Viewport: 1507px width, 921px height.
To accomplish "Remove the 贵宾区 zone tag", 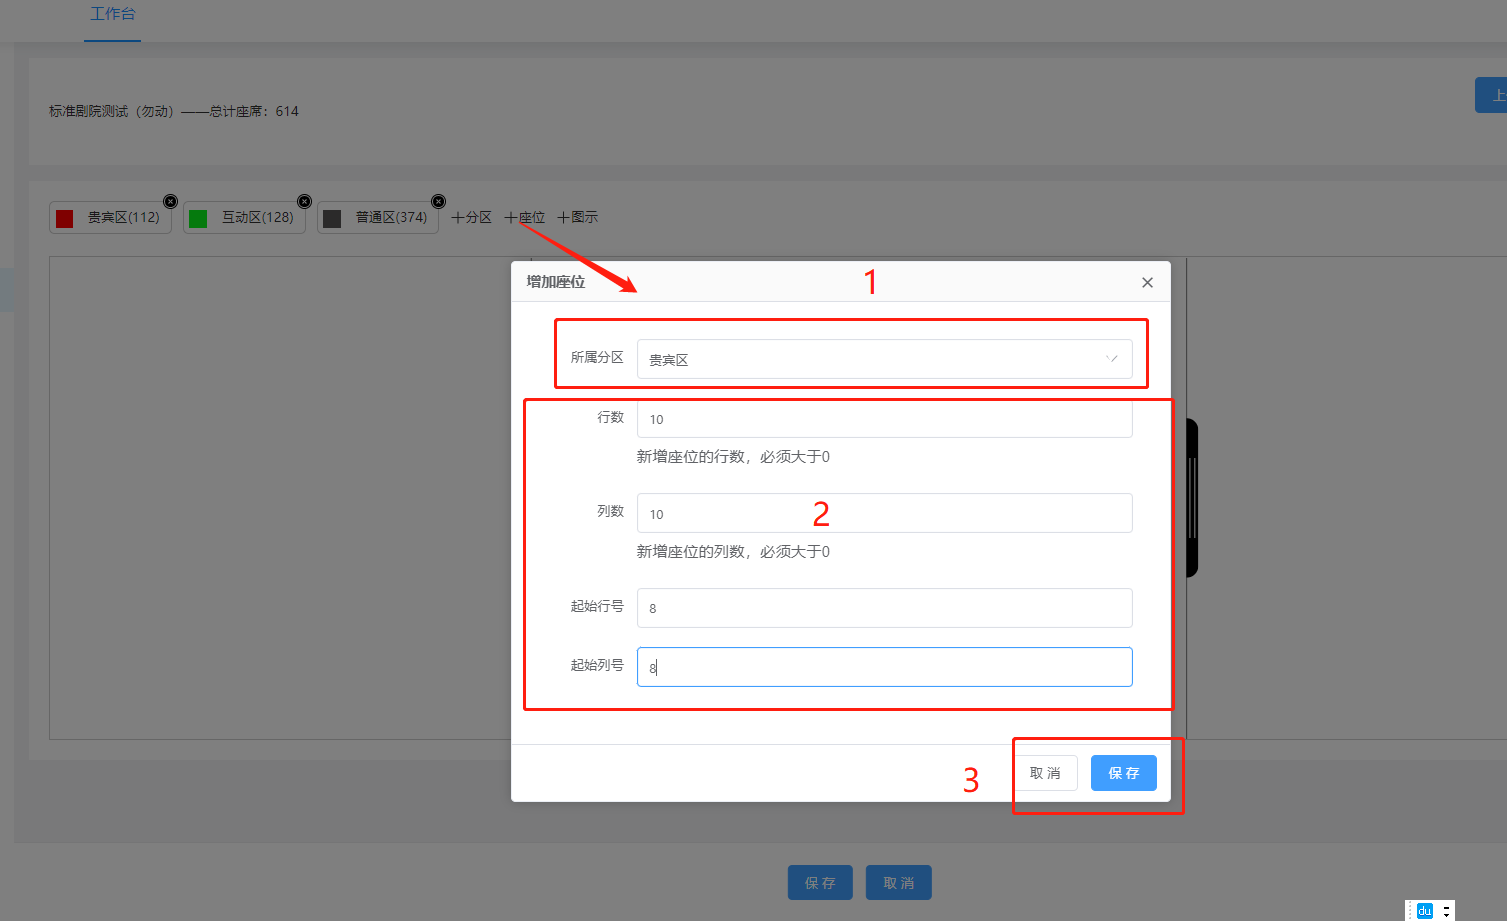I will [x=170, y=202].
